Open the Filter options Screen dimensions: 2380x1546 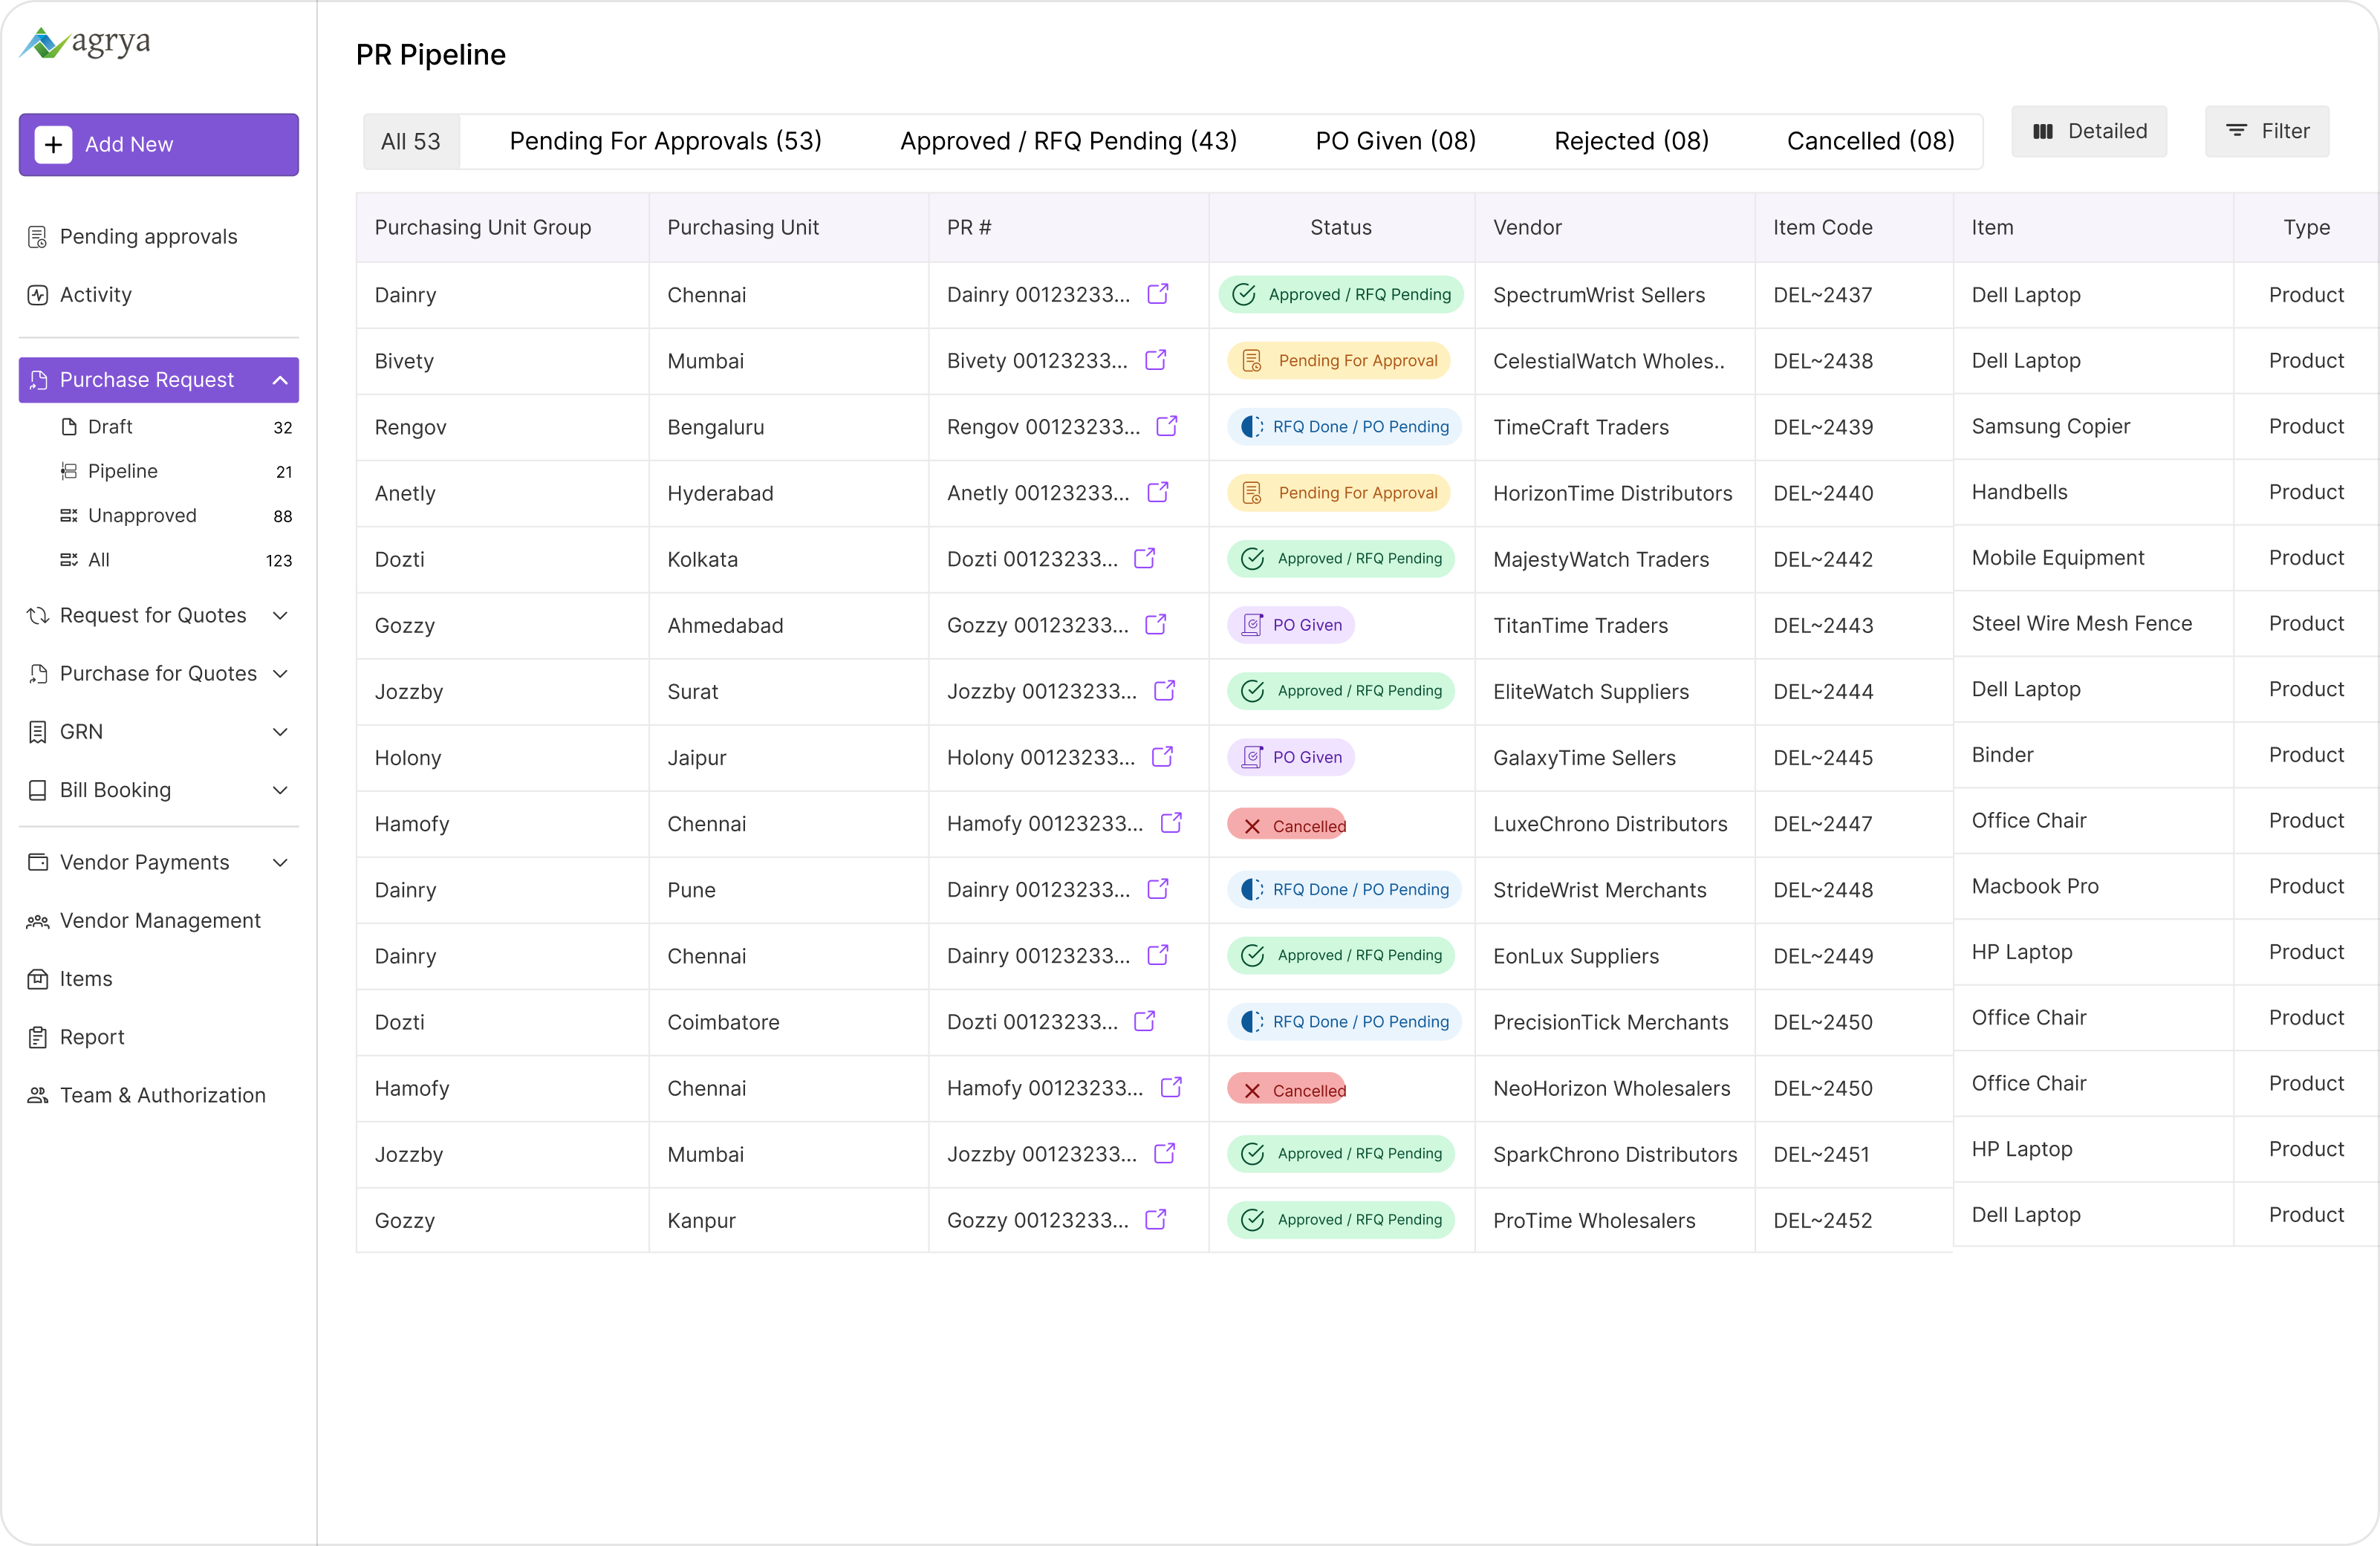coord(2267,131)
